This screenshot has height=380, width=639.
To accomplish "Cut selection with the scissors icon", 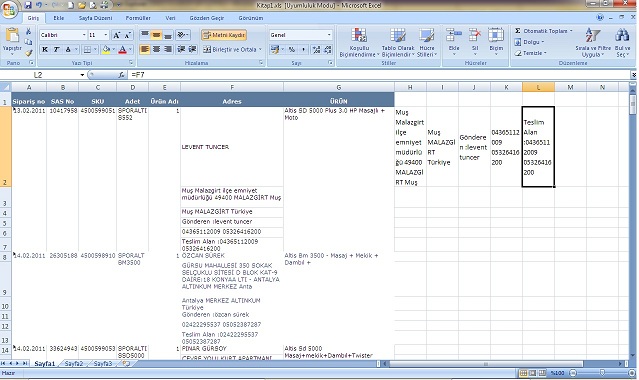I will tap(28, 31).
